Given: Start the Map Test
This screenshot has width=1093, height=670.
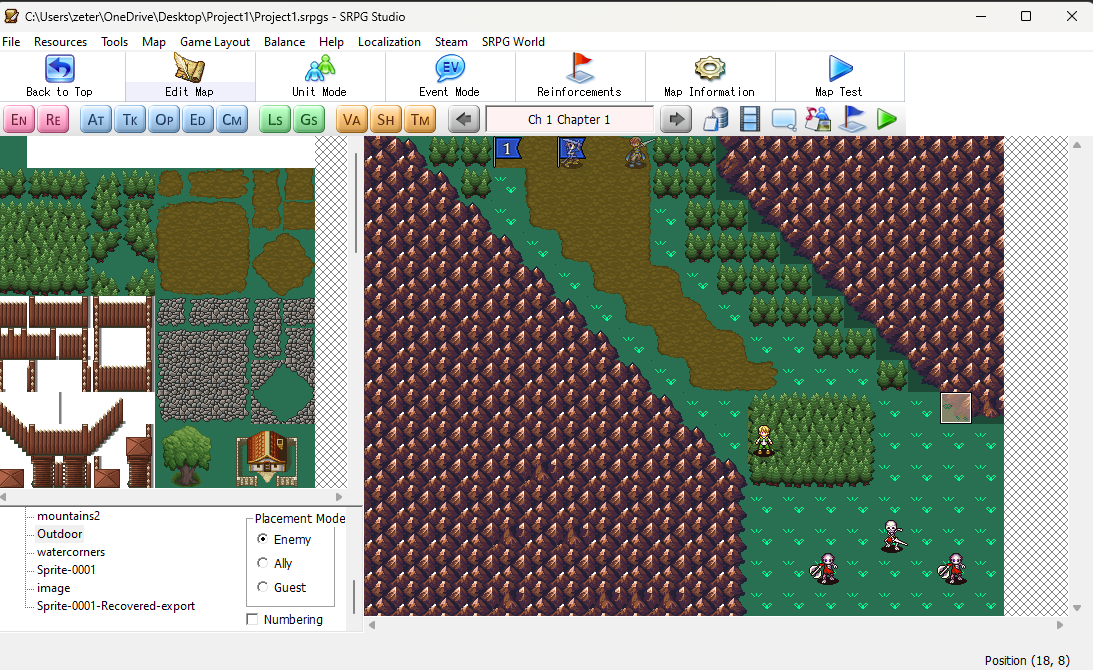Looking at the screenshot, I should click(x=839, y=77).
